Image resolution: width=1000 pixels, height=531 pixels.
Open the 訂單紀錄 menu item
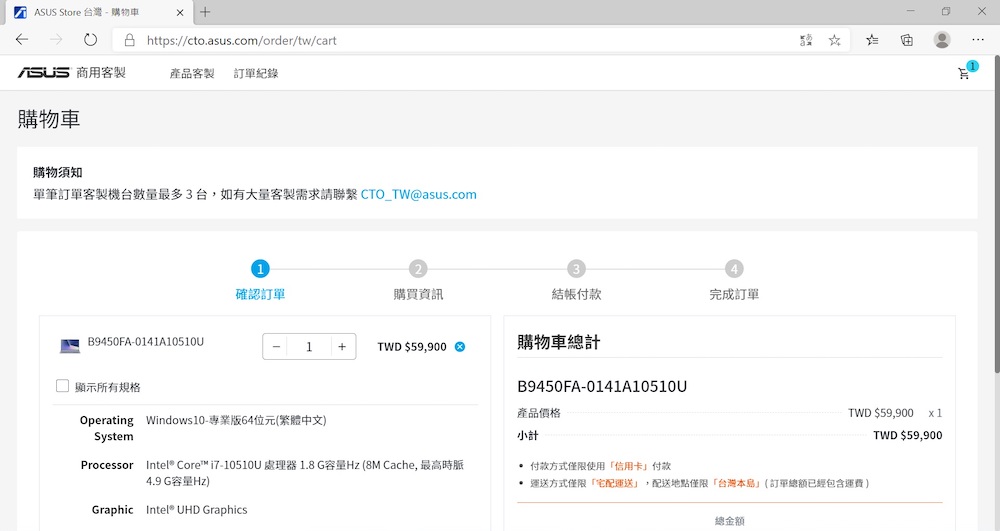(256, 73)
